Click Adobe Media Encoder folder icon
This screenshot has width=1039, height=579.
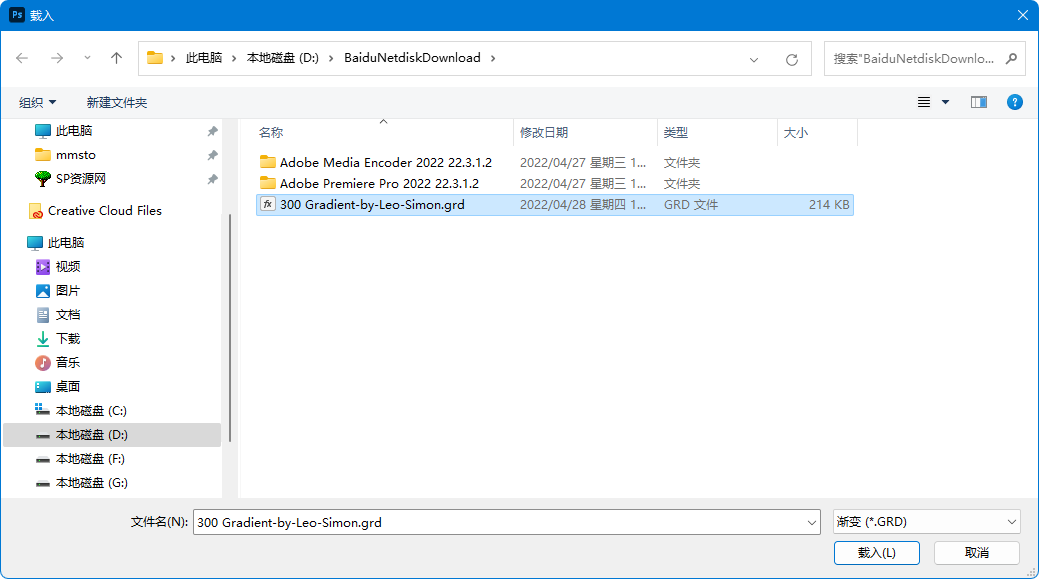click(x=268, y=162)
